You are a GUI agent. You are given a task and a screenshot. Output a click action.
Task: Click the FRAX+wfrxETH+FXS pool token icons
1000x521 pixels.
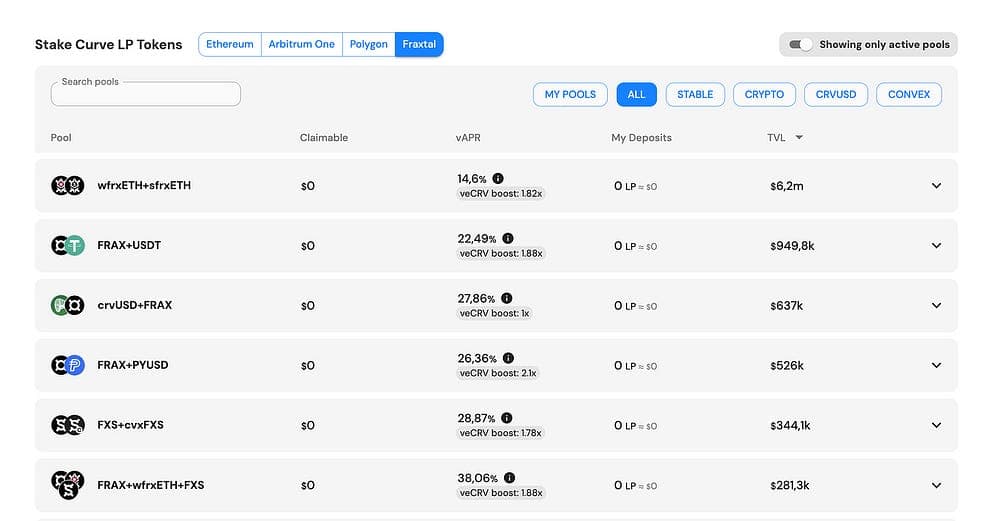(x=68, y=485)
